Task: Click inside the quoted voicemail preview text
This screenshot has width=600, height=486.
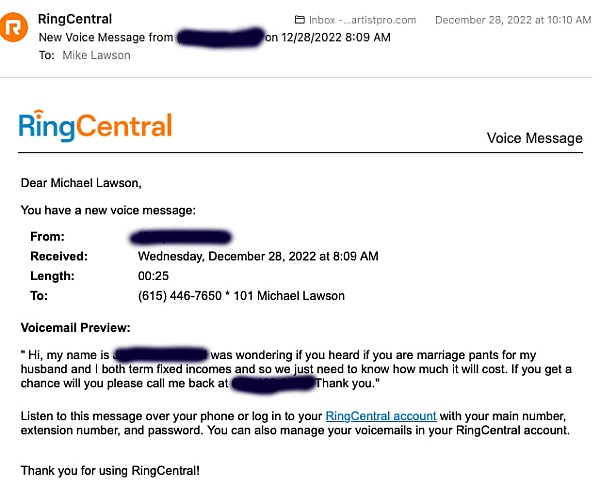Action: click(300, 368)
